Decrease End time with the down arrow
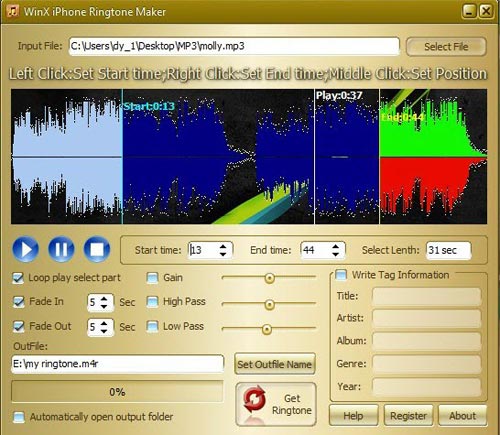 tap(336, 254)
